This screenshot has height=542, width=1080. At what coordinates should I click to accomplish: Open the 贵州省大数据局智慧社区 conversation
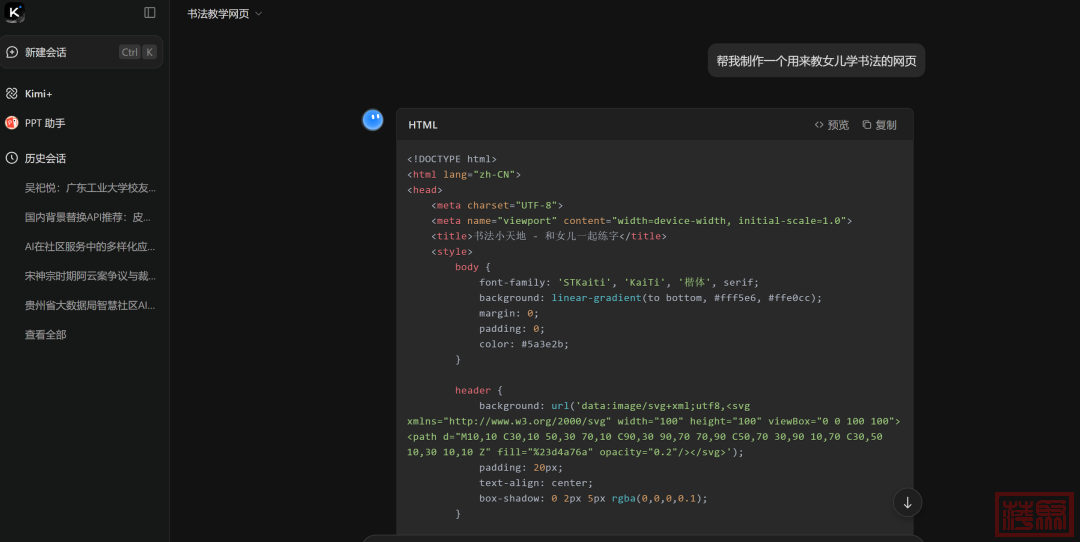pos(90,306)
